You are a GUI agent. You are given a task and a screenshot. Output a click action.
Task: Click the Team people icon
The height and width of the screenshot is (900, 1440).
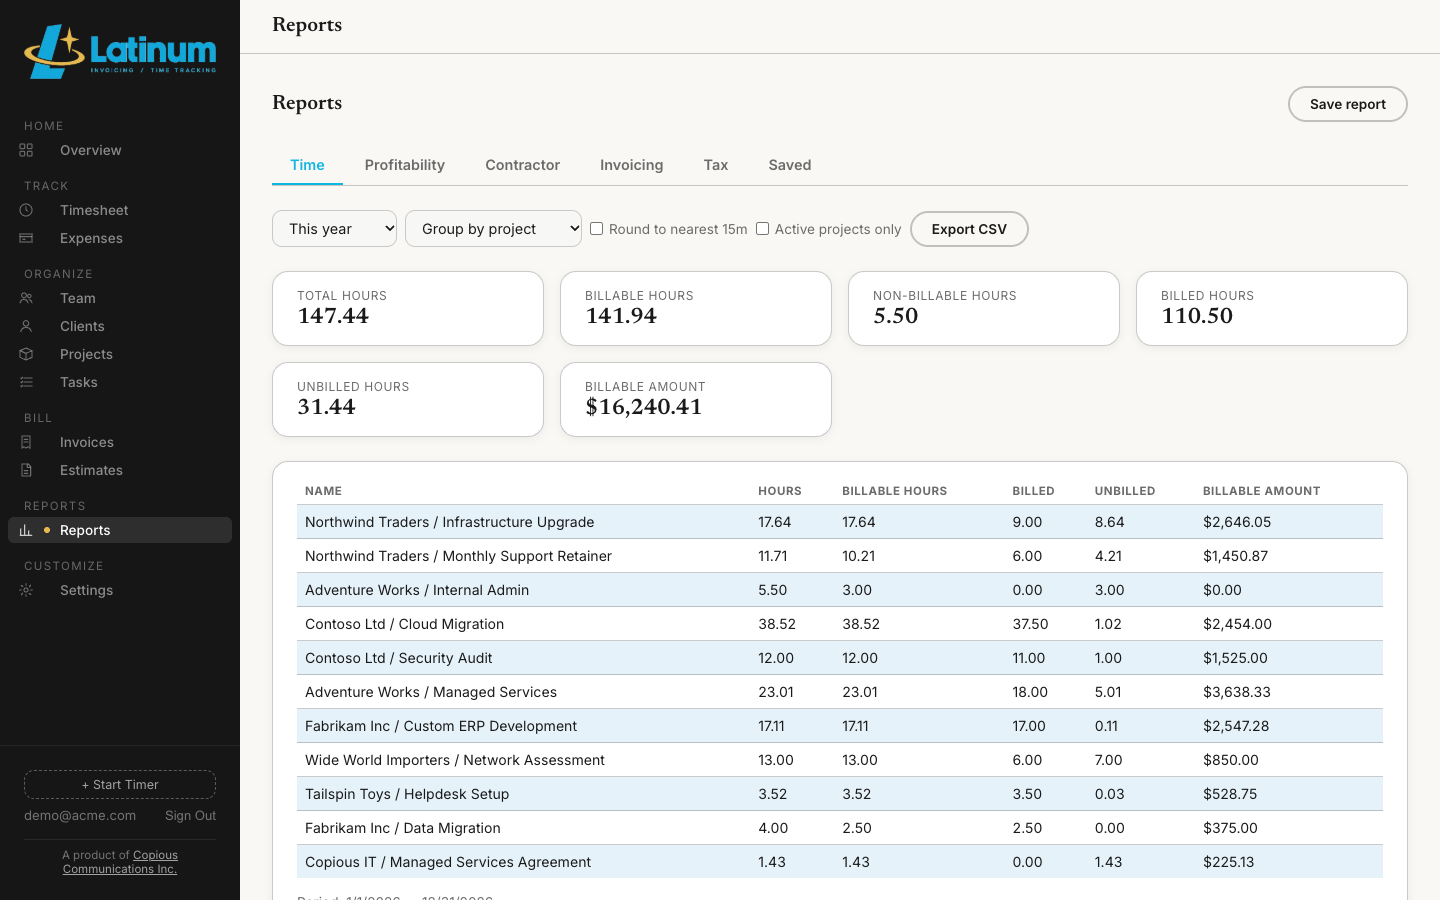pos(26,298)
